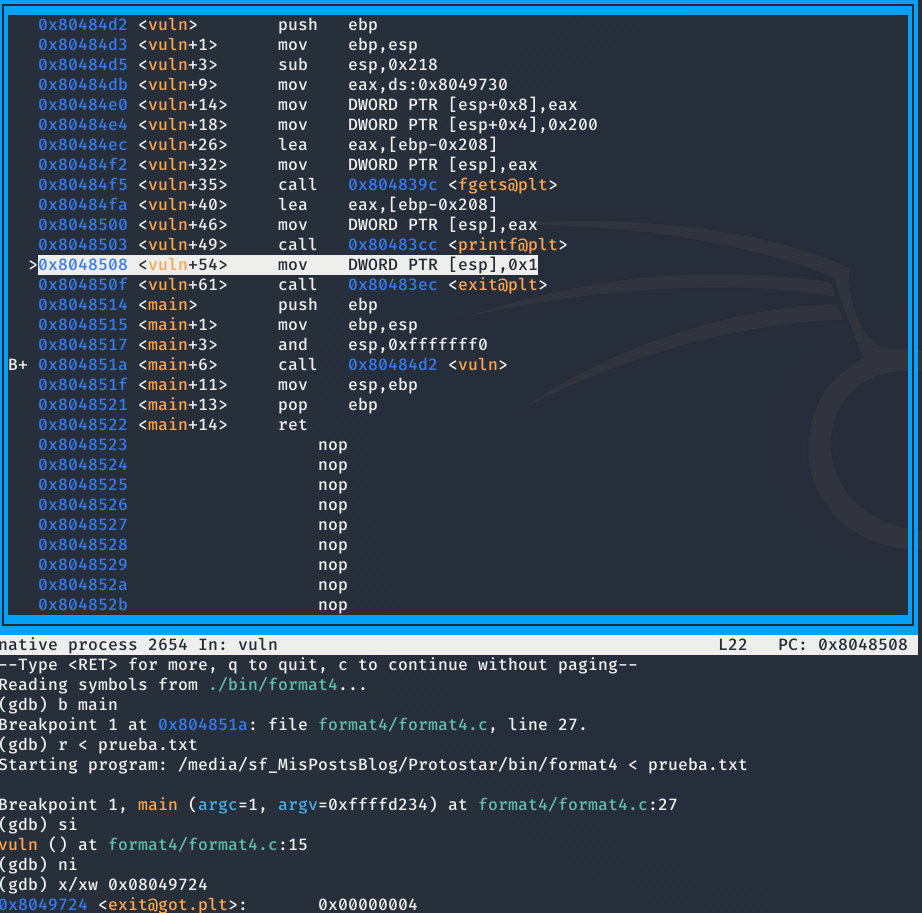
Task: Click the <main> push ebp label
Action: [x=168, y=305]
